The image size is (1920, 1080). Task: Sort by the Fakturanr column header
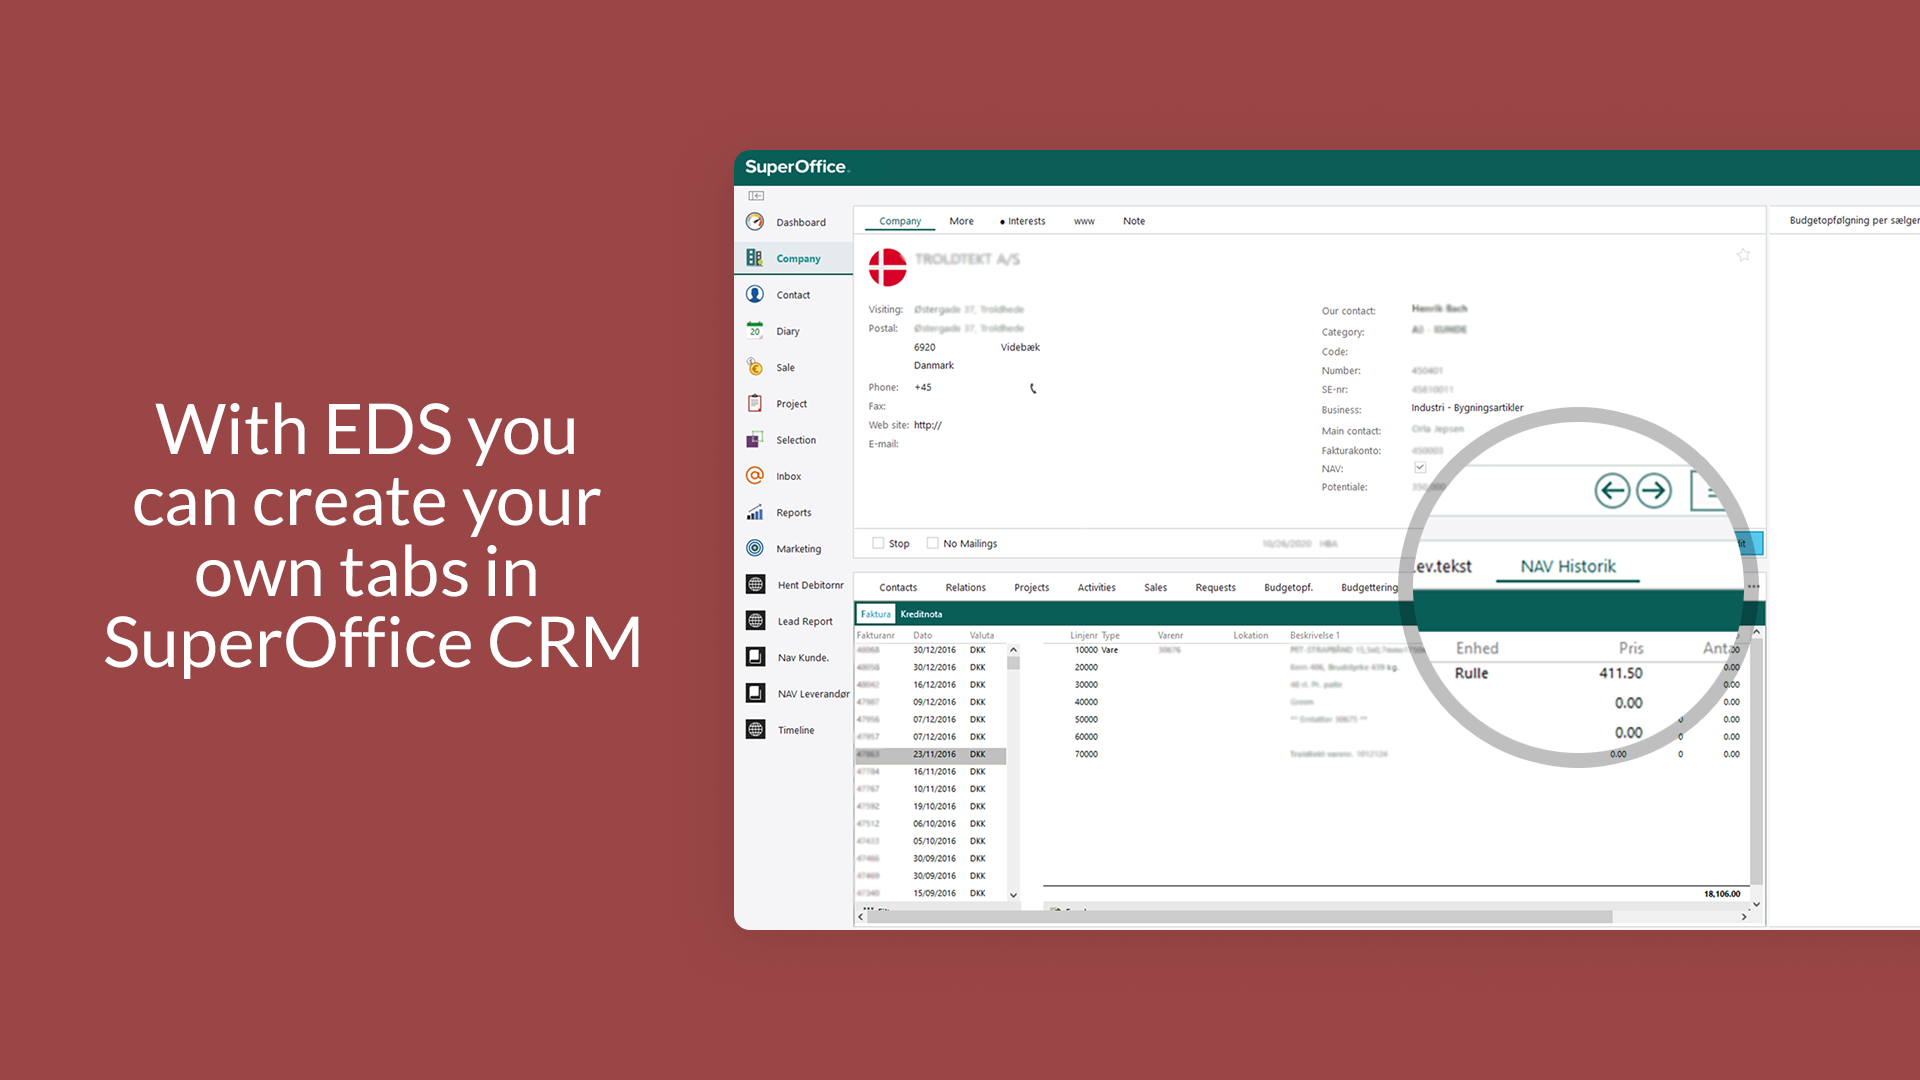pos(875,635)
